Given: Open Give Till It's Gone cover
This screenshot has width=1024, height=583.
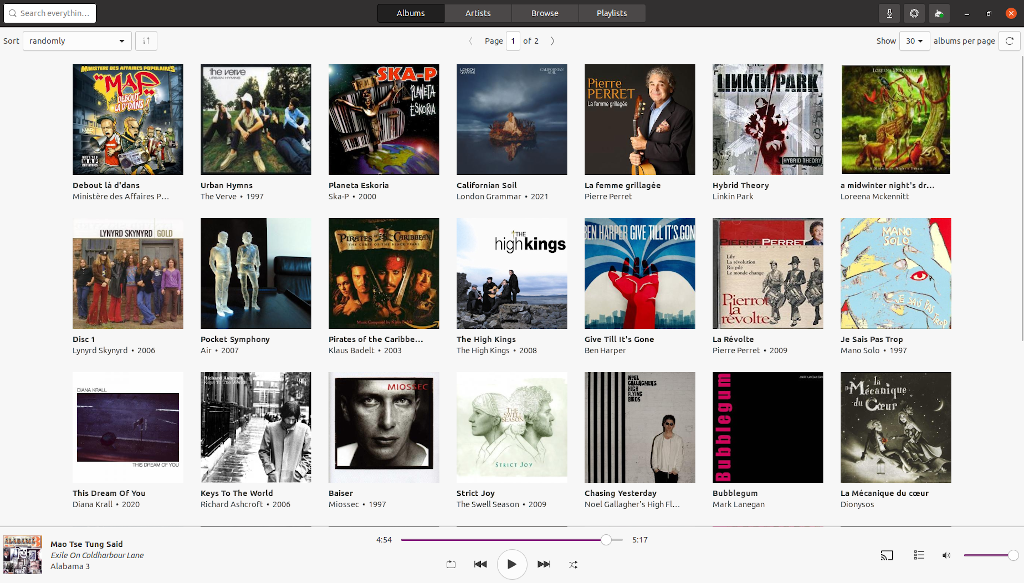Looking at the screenshot, I should click(640, 274).
